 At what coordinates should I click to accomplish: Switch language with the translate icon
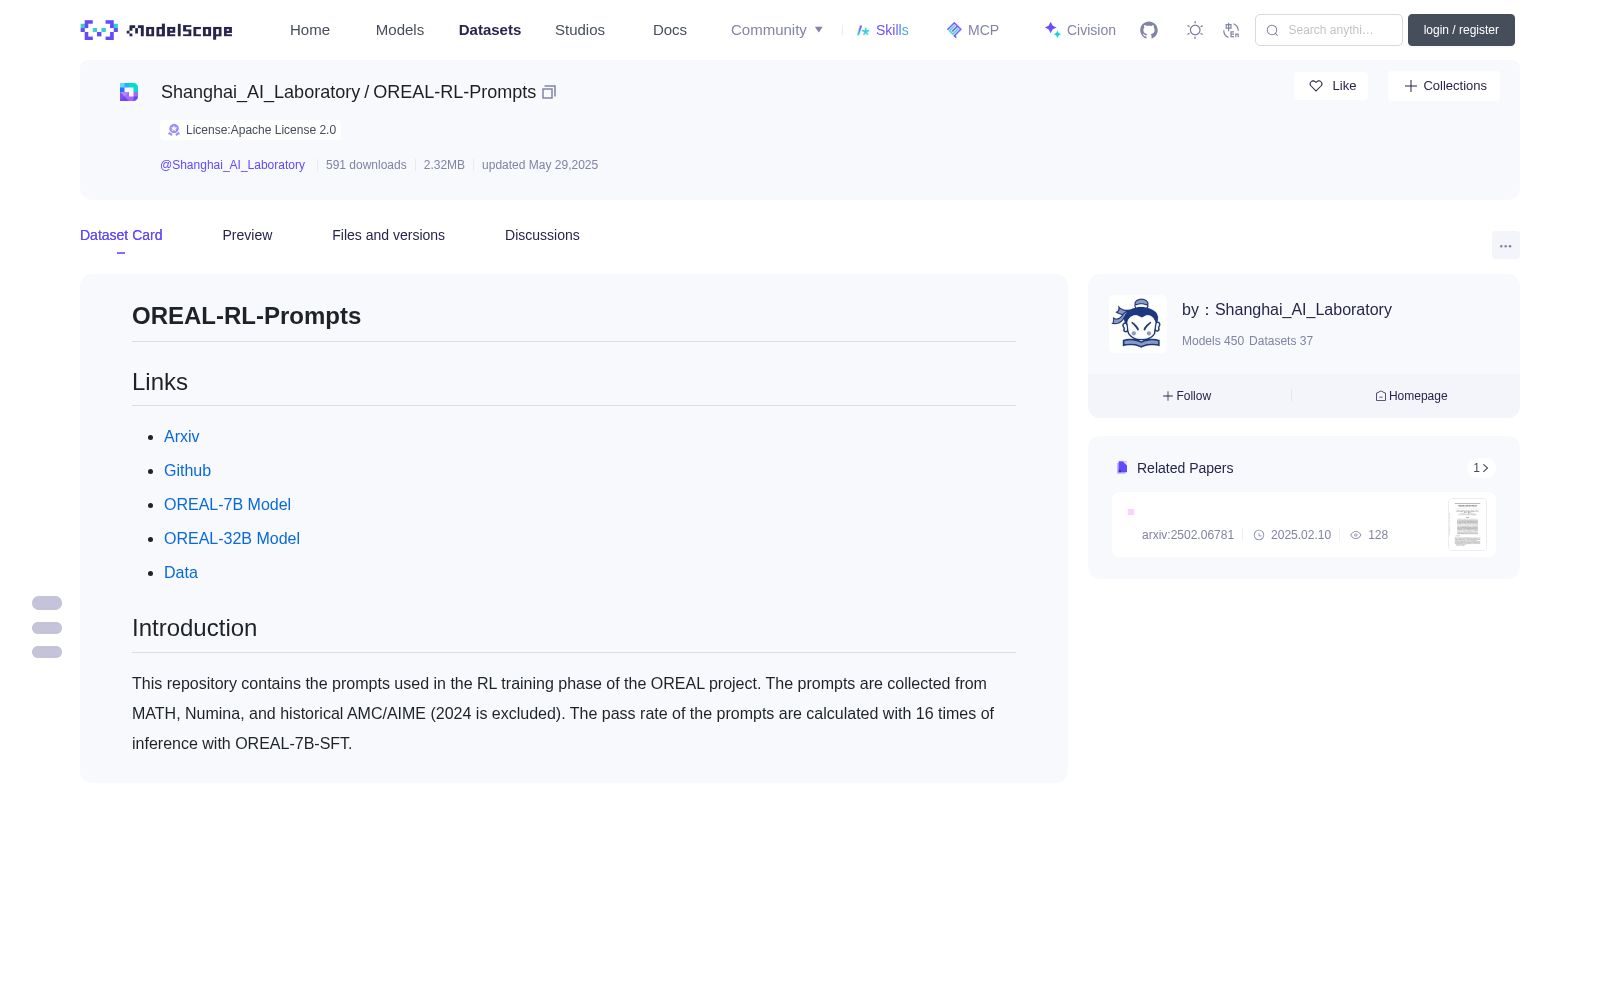pos(1231,30)
